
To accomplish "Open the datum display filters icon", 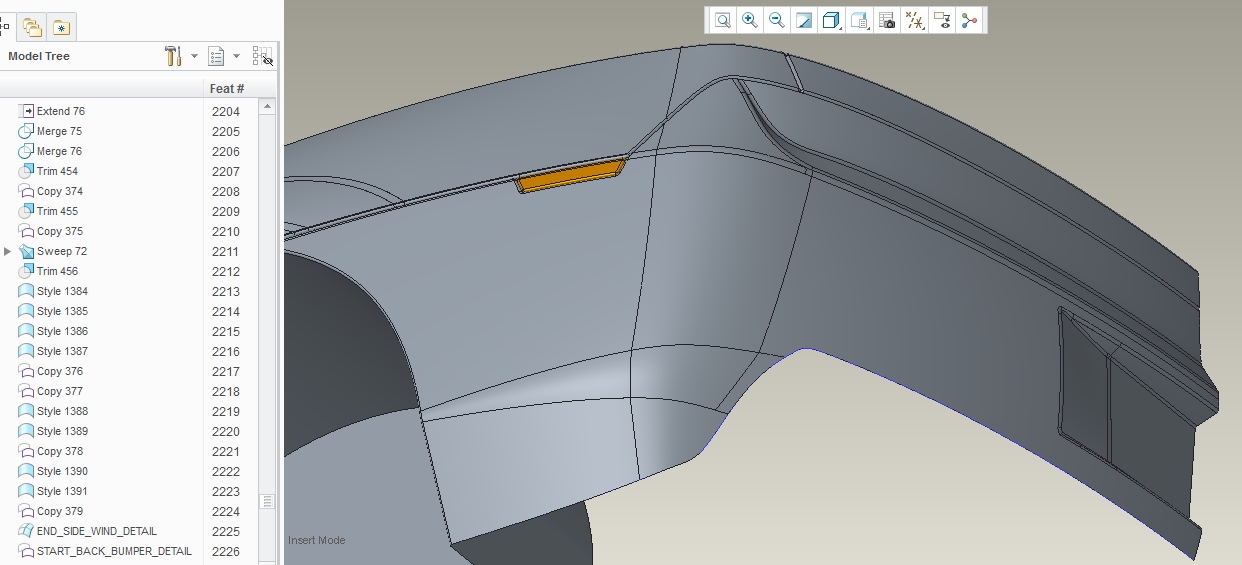I will click(914, 20).
